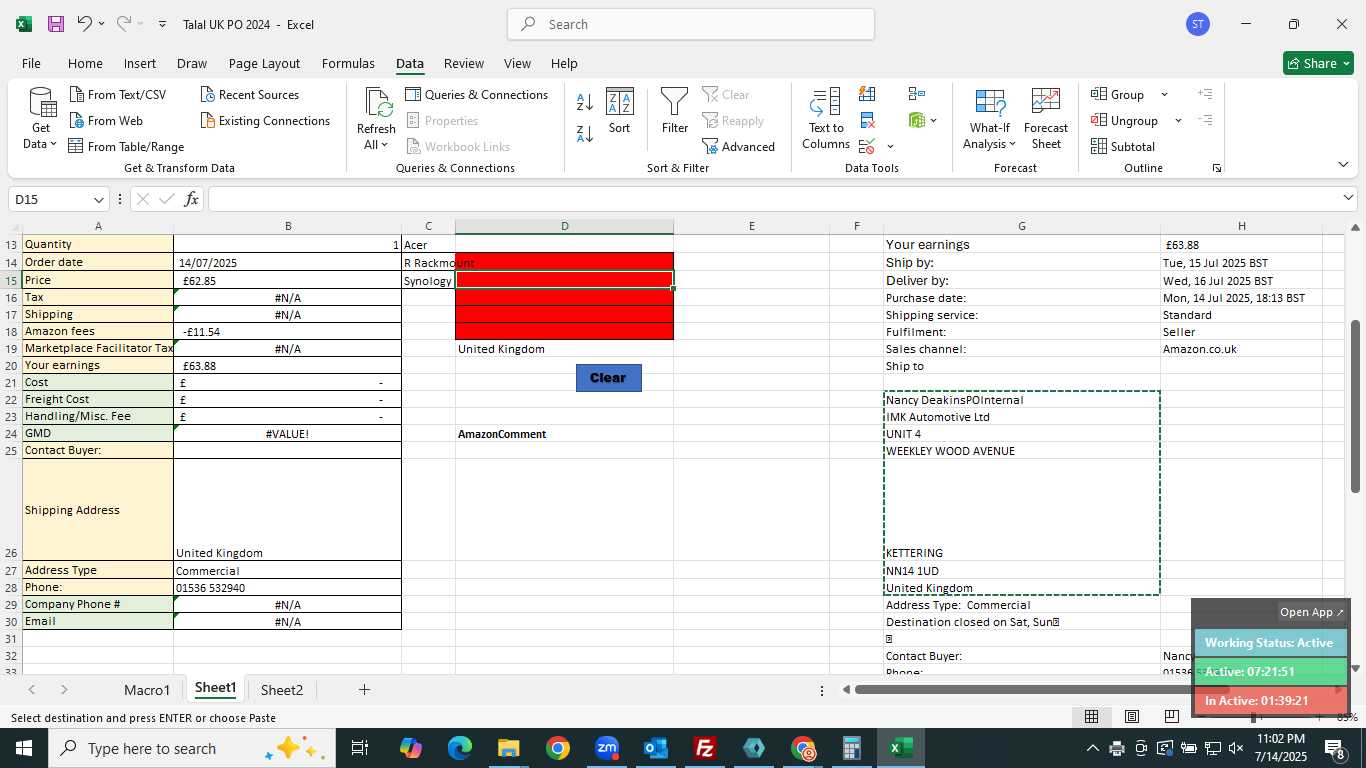The image size is (1366, 768).
Task: Switch to the Home tab
Action: tap(85, 63)
